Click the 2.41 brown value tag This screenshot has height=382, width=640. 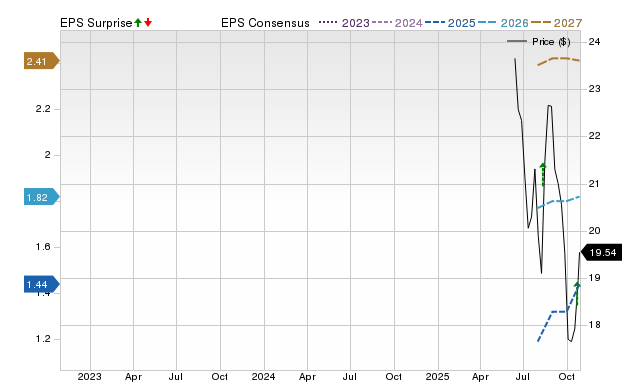click(42, 61)
